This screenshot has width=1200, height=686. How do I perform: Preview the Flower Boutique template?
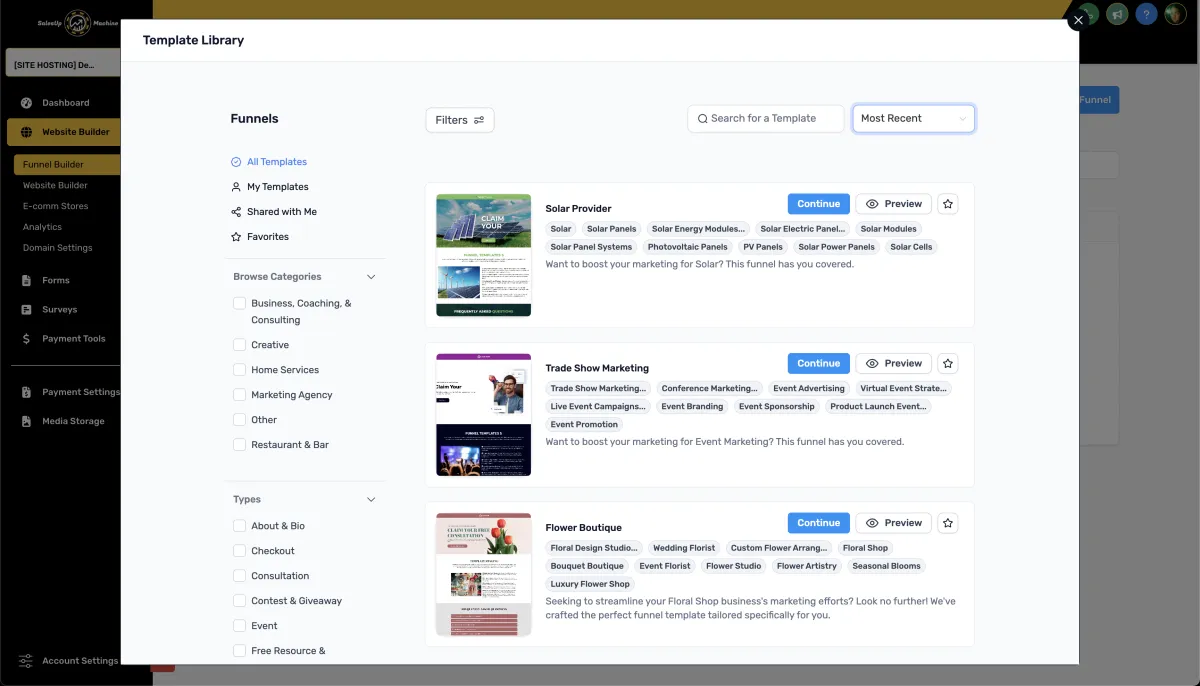coord(894,523)
